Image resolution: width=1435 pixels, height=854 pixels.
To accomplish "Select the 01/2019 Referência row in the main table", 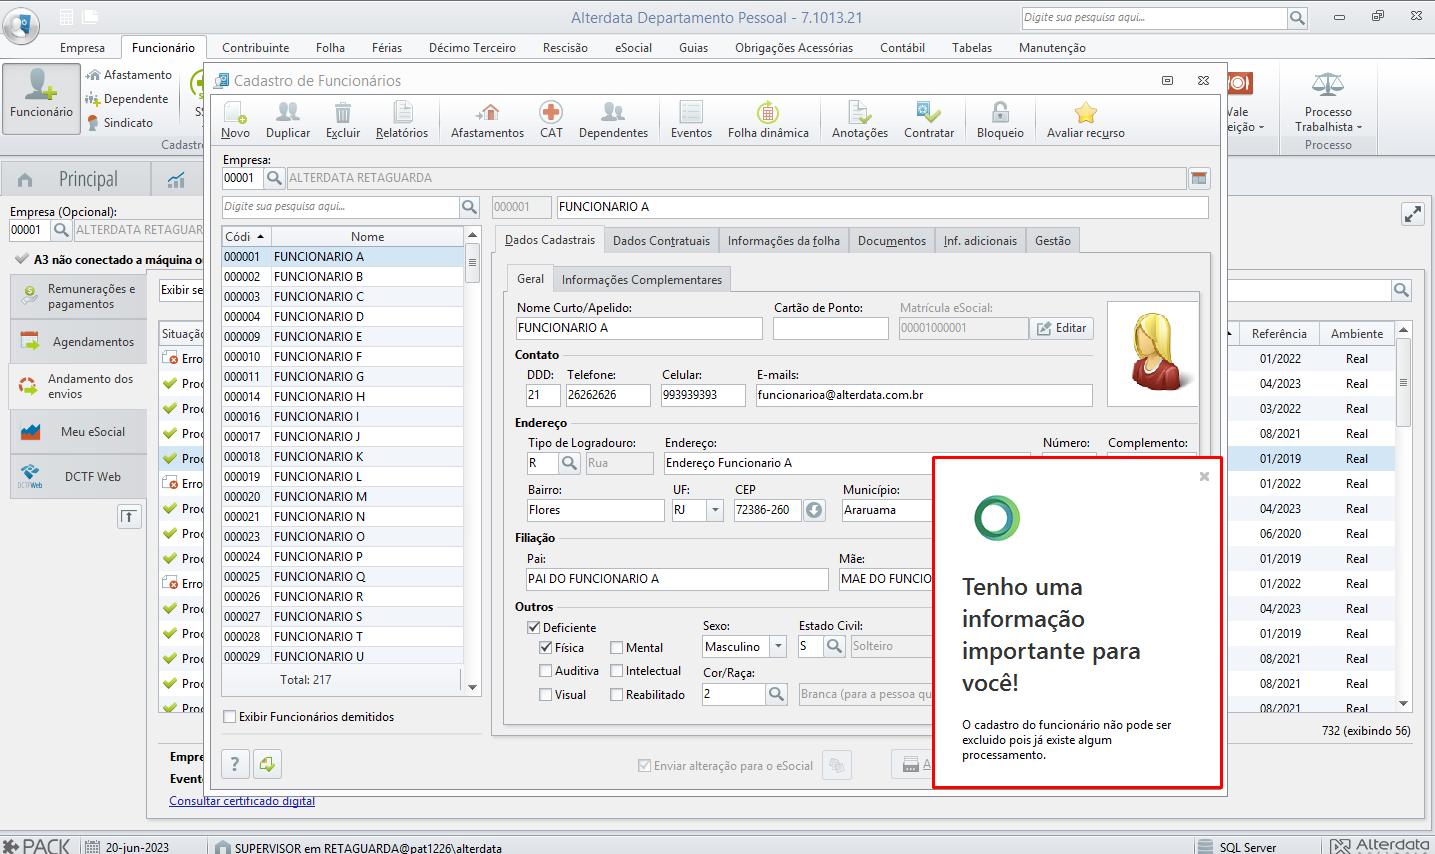I will [1280, 459].
